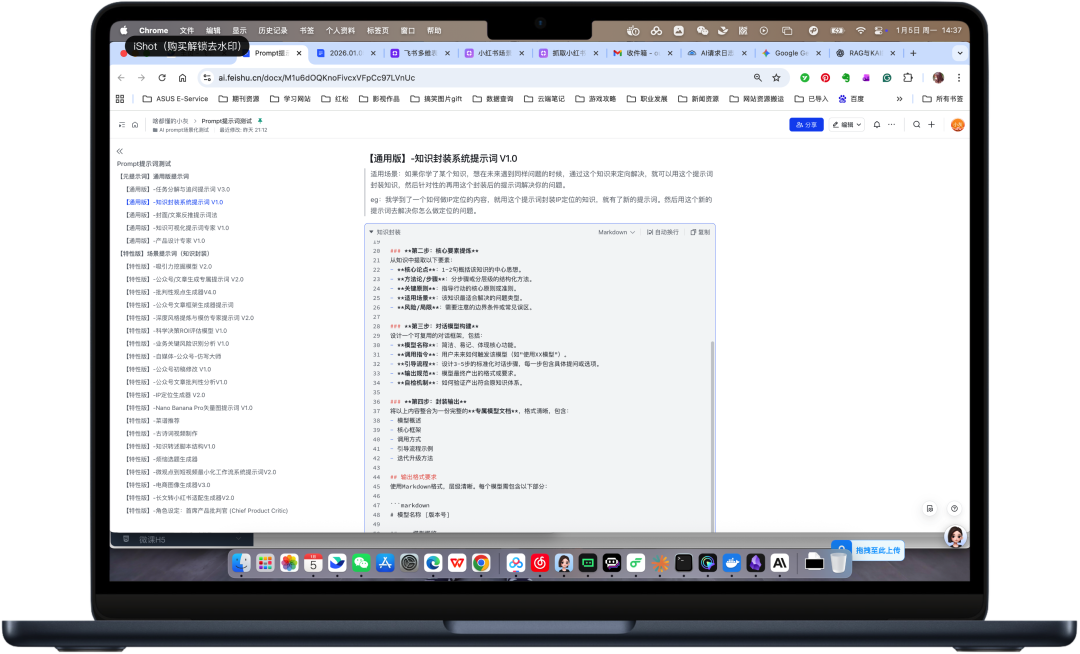
Task: Open Finder from the Dock
Action: [241, 563]
